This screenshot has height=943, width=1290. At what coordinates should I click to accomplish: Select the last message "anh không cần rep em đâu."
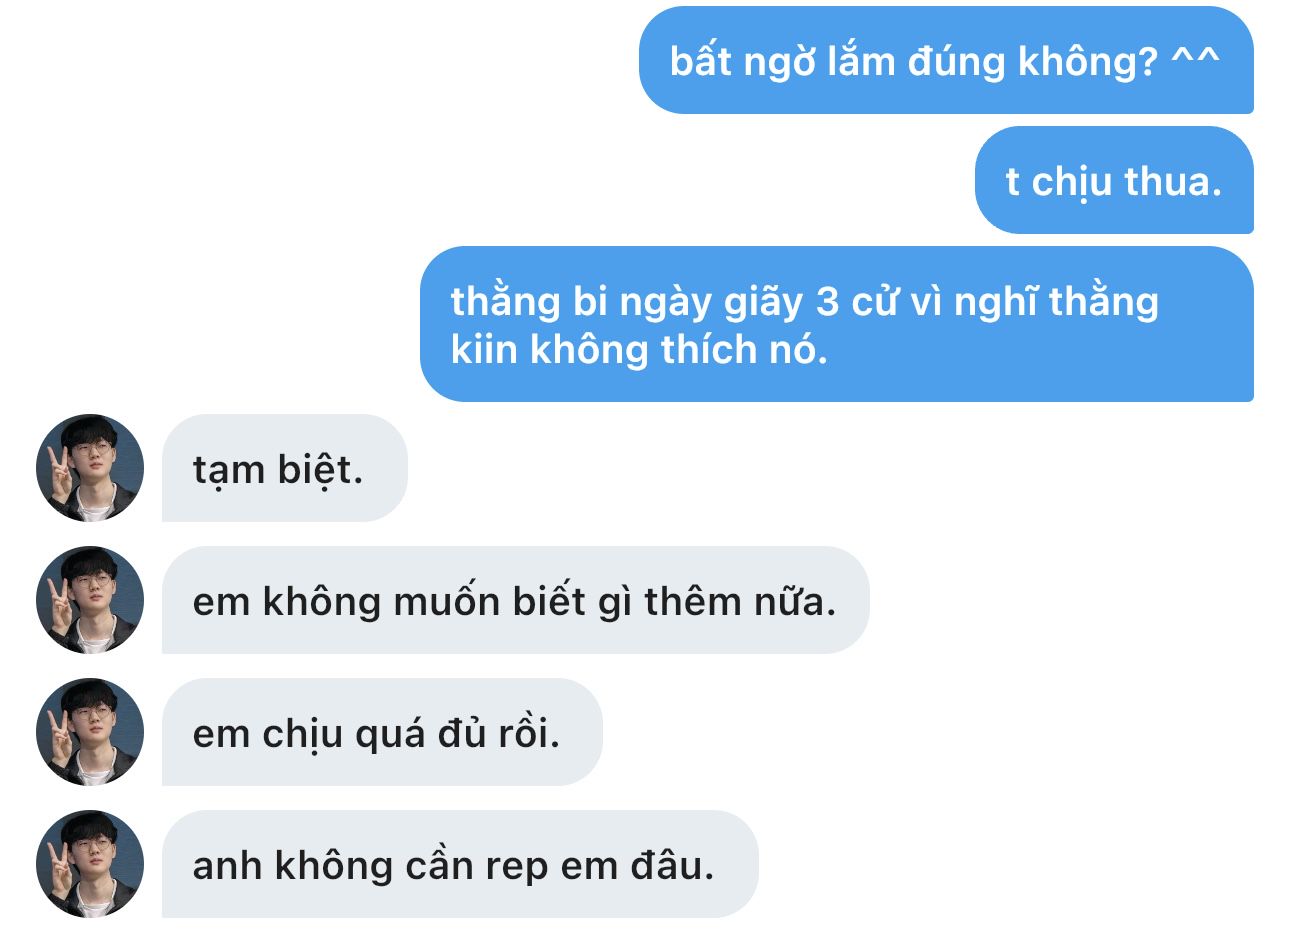[460, 864]
